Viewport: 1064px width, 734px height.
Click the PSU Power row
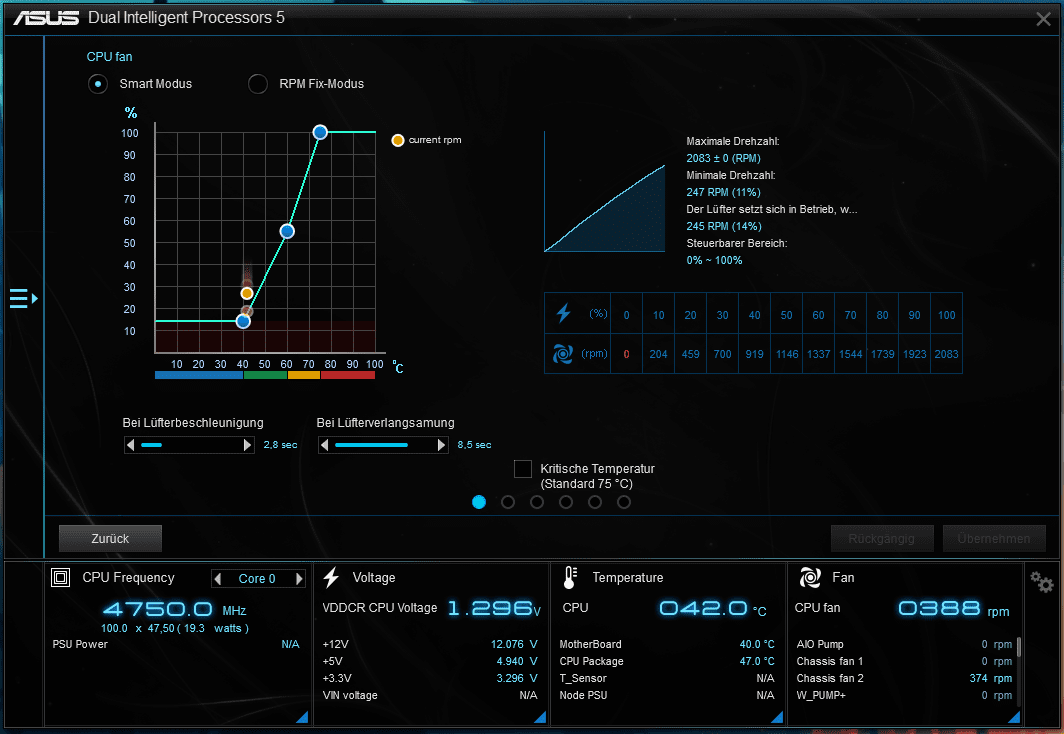point(176,644)
